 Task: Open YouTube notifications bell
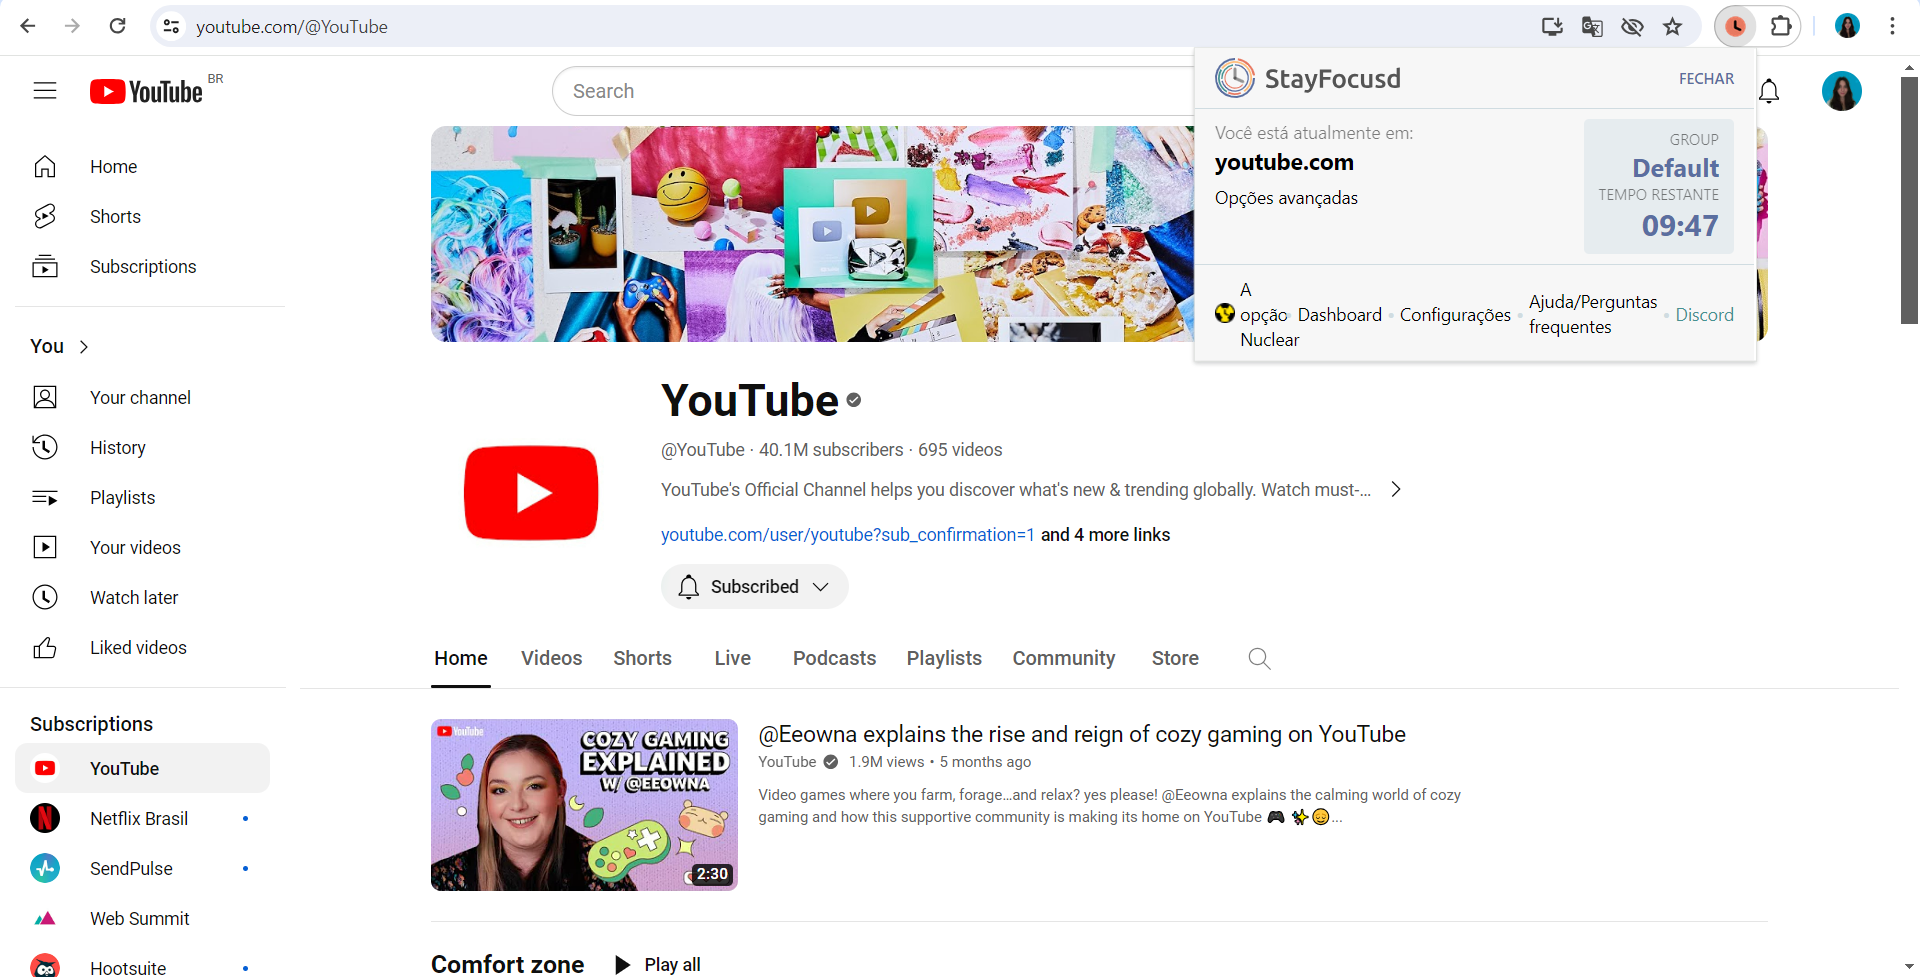[x=1769, y=91]
